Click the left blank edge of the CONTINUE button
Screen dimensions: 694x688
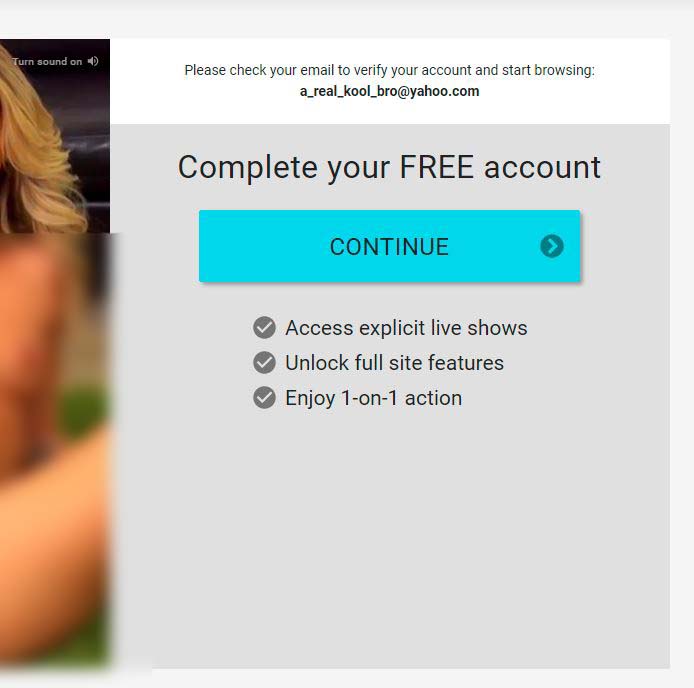click(248, 246)
